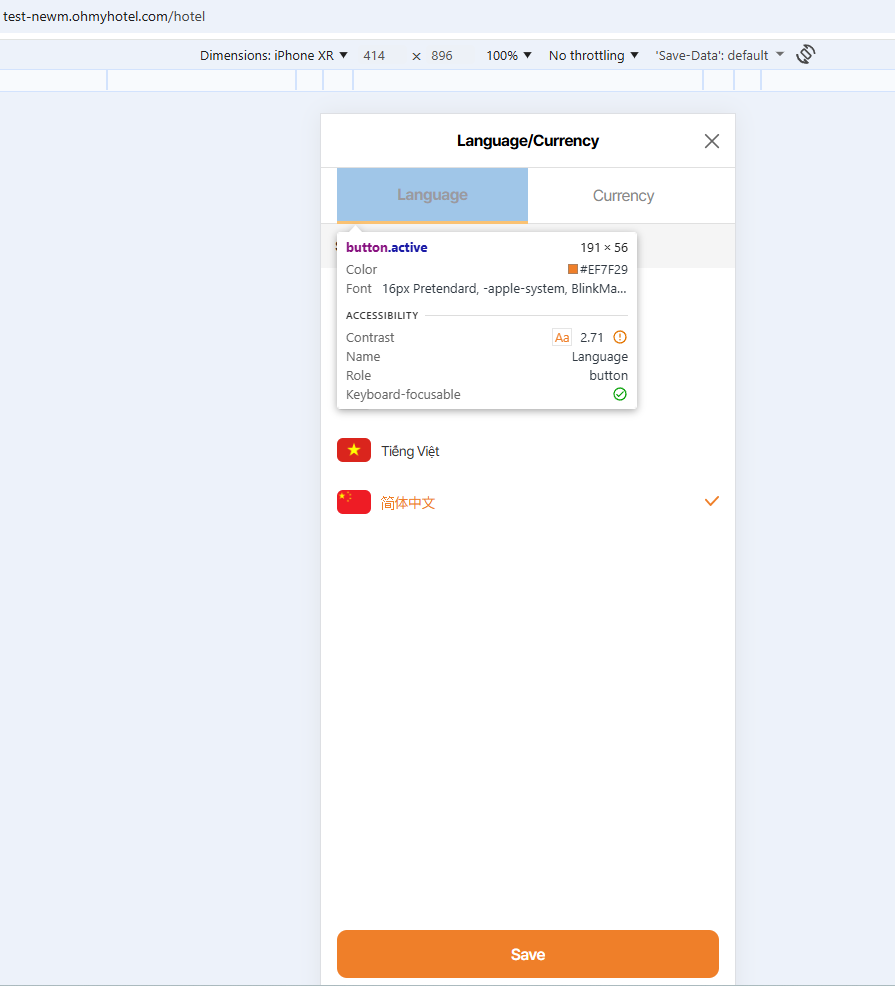
Task: Click the Aa contrast preview icon
Action: pos(562,338)
